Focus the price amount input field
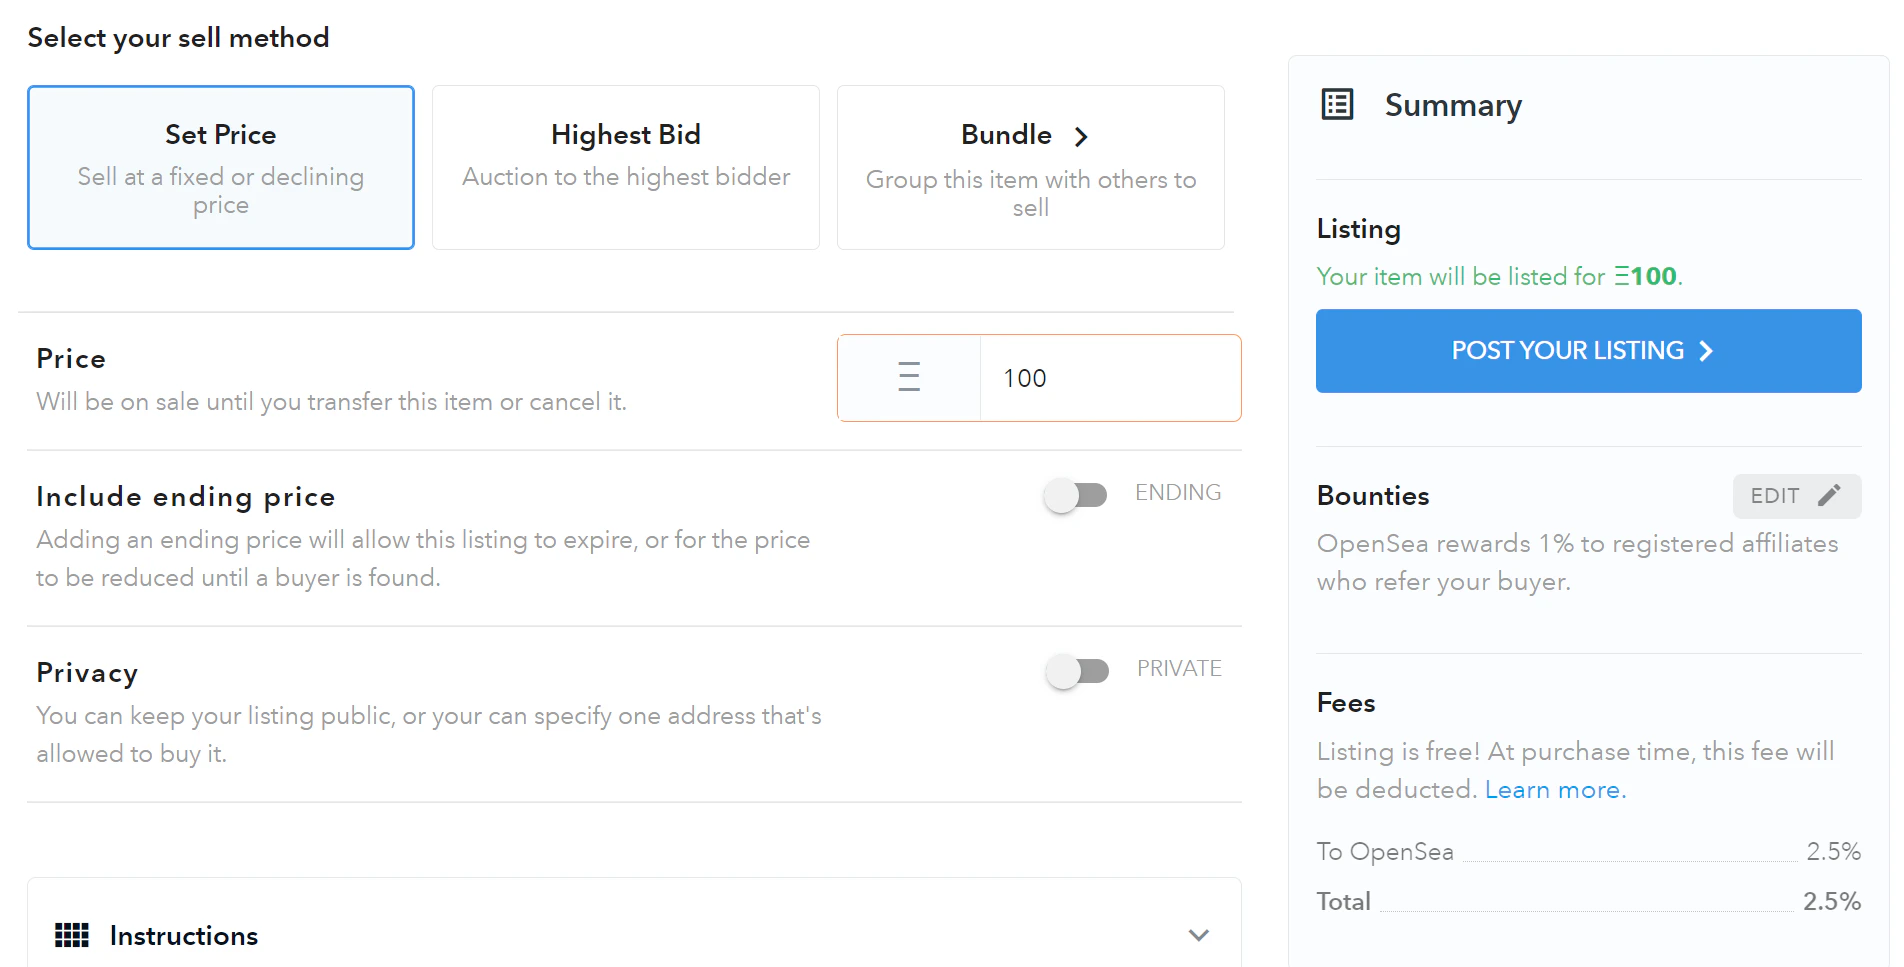Viewport: 1904px width, 967px height. (x=1110, y=378)
